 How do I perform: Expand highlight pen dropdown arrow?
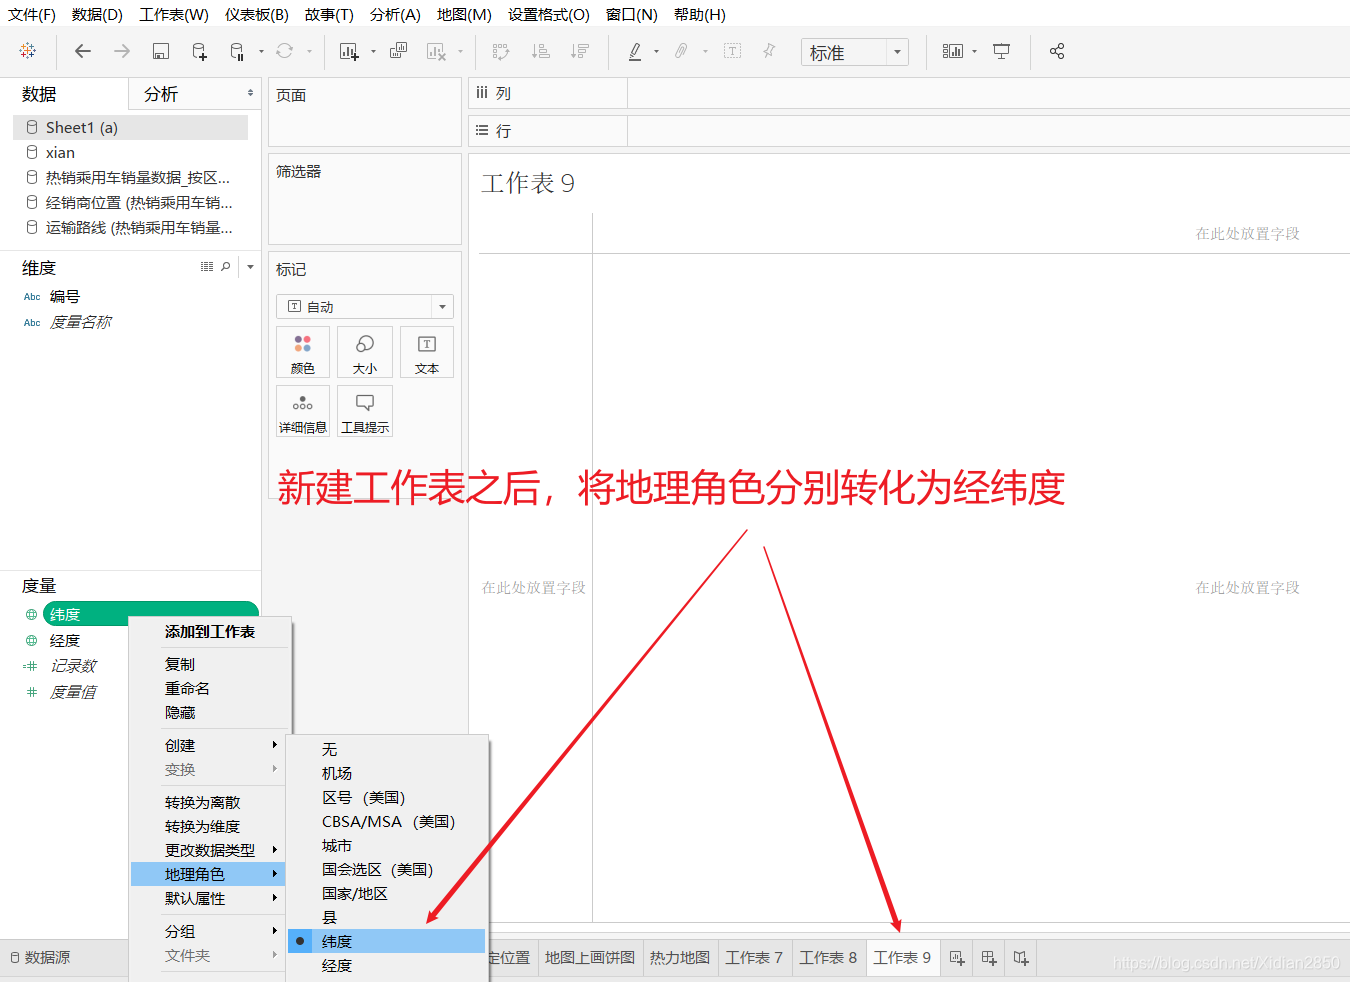(656, 51)
